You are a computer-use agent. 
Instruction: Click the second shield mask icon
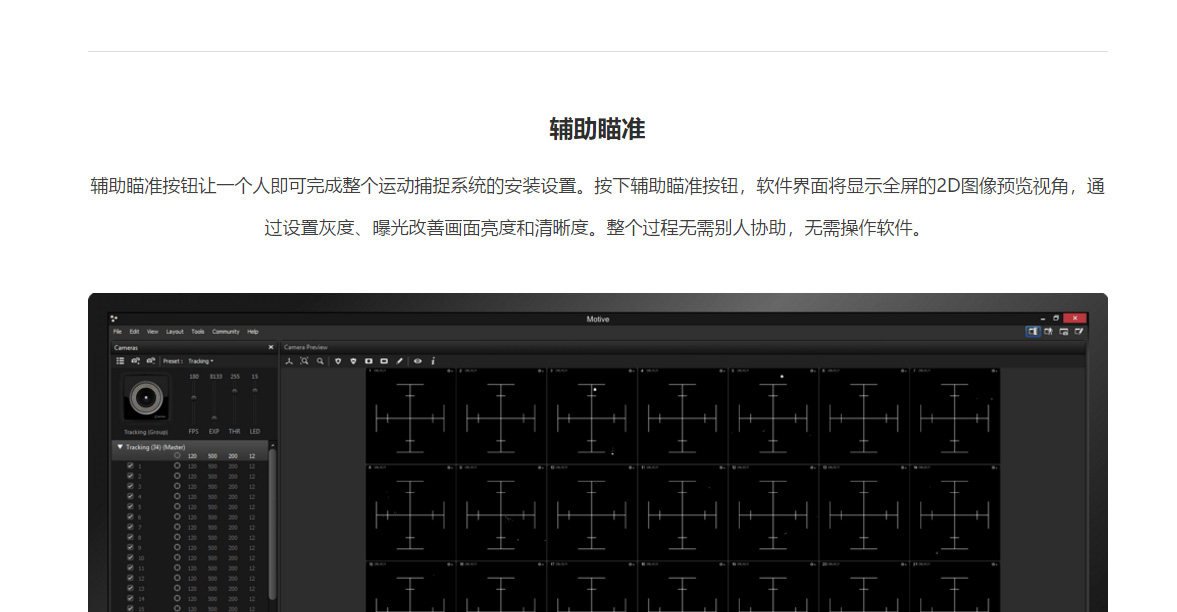point(354,361)
